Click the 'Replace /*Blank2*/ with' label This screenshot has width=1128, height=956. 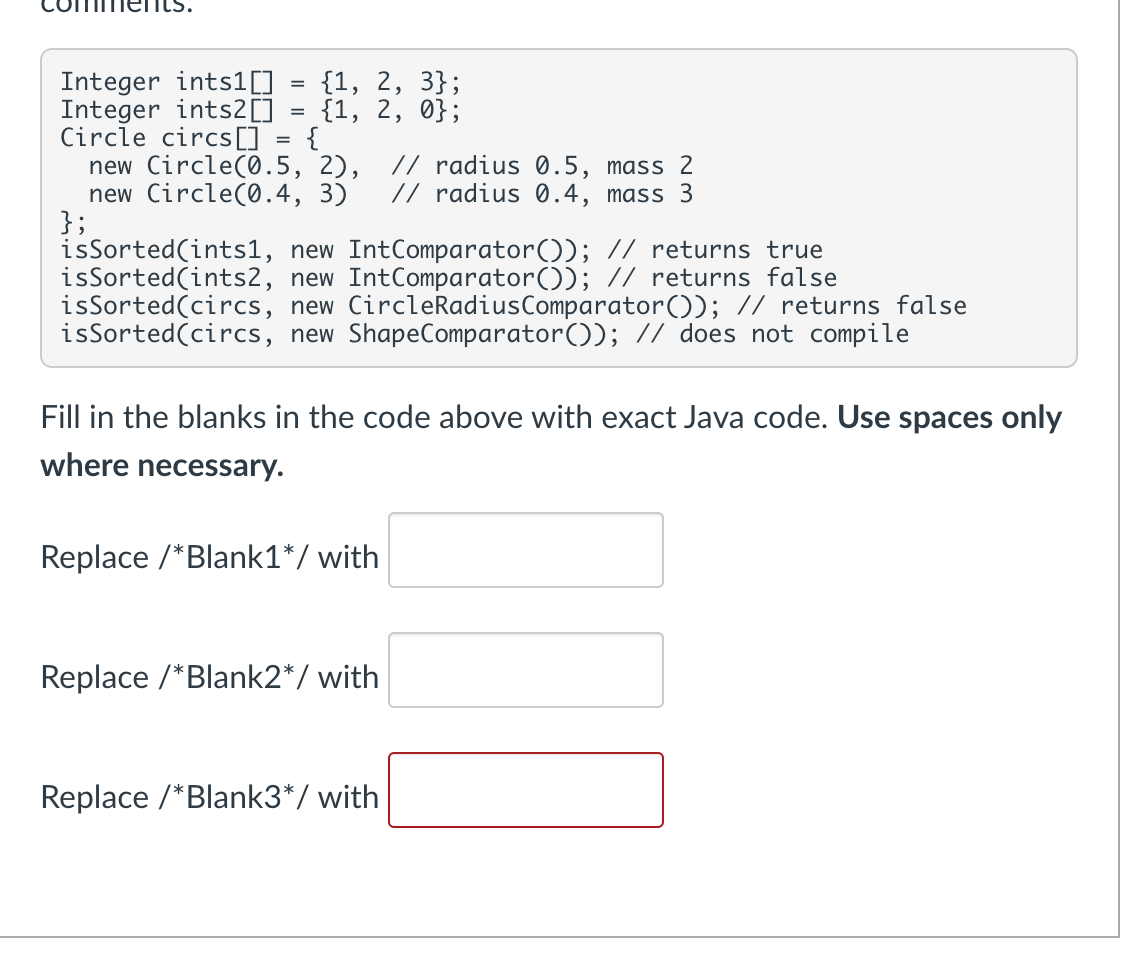tap(209, 678)
